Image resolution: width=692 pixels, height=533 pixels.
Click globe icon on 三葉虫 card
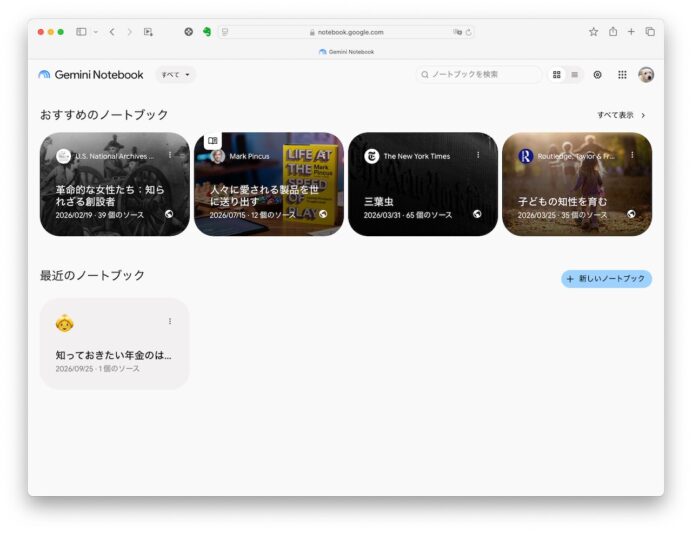pyautogui.click(x=477, y=214)
